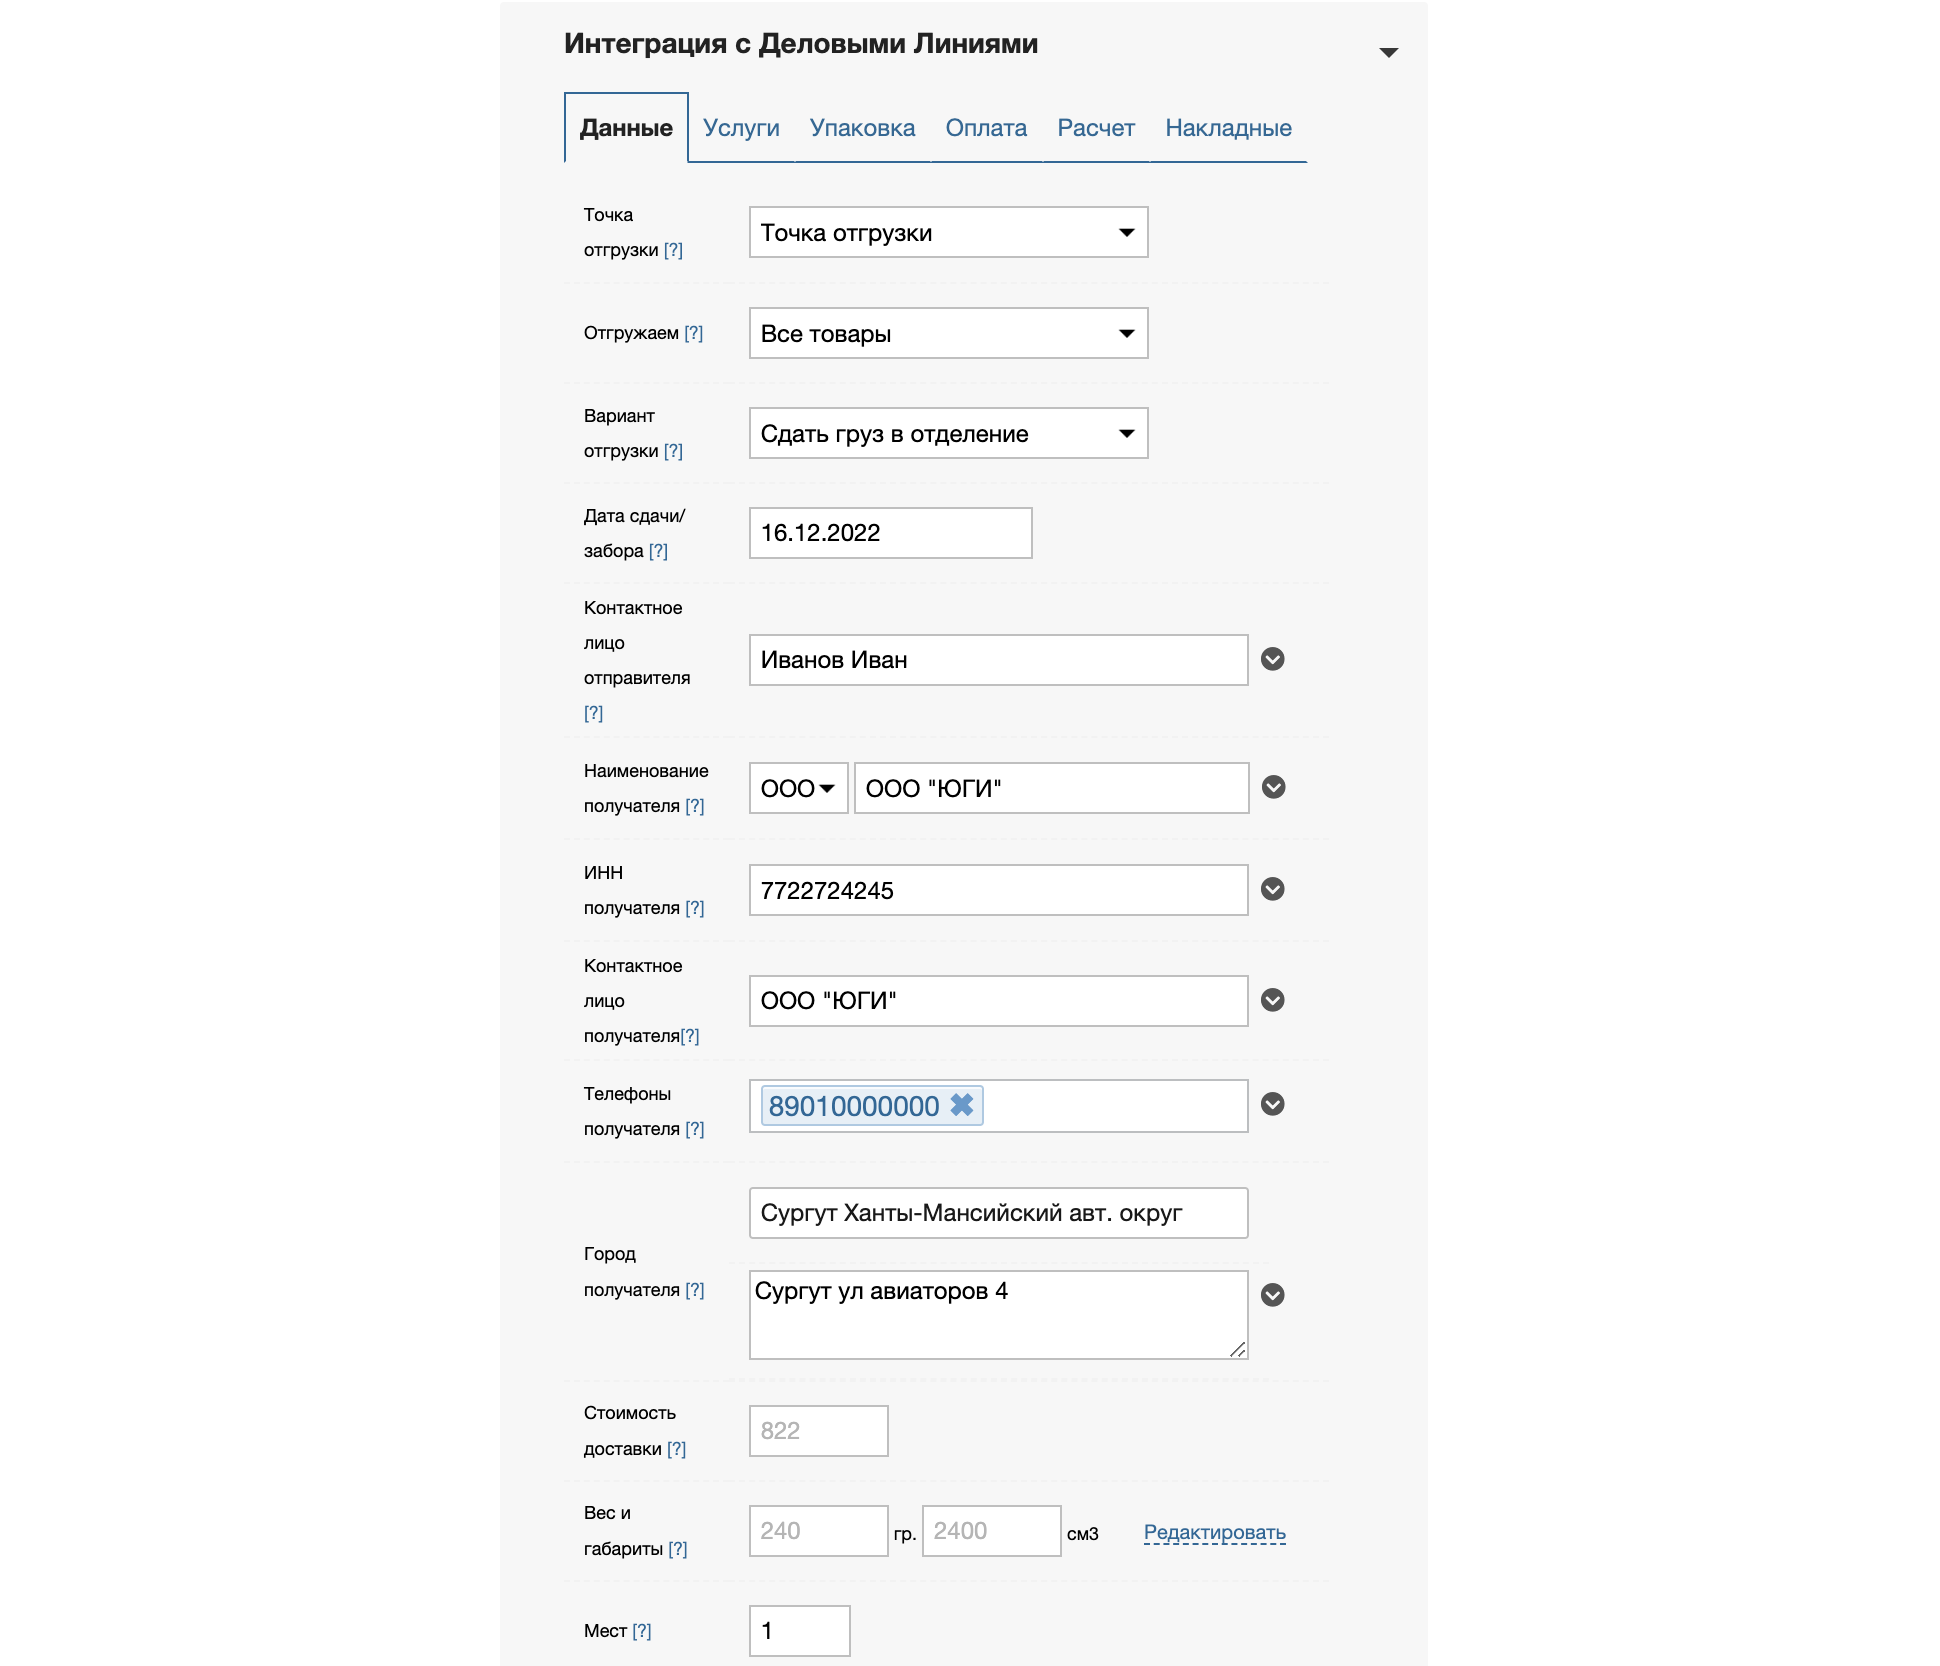The width and height of the screenshot is (1940, 1666).
Task: Click the date field showing 16.12.2022
Action: pos(890,533)
